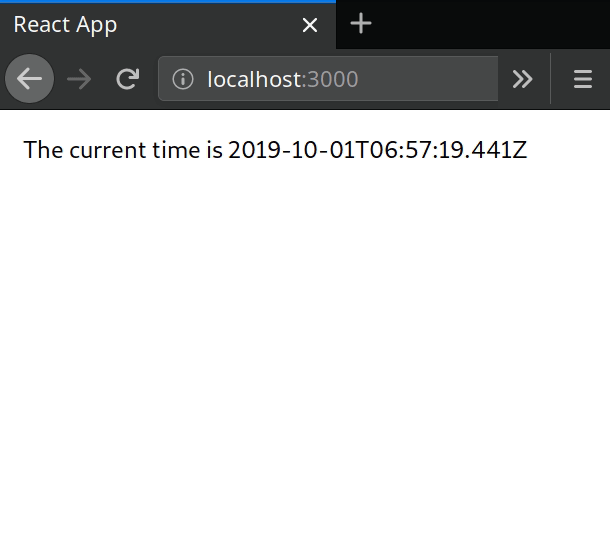Screen dimensions: 610x558
Task: Expand the toolbar overflow chevron
Action: 522,79
